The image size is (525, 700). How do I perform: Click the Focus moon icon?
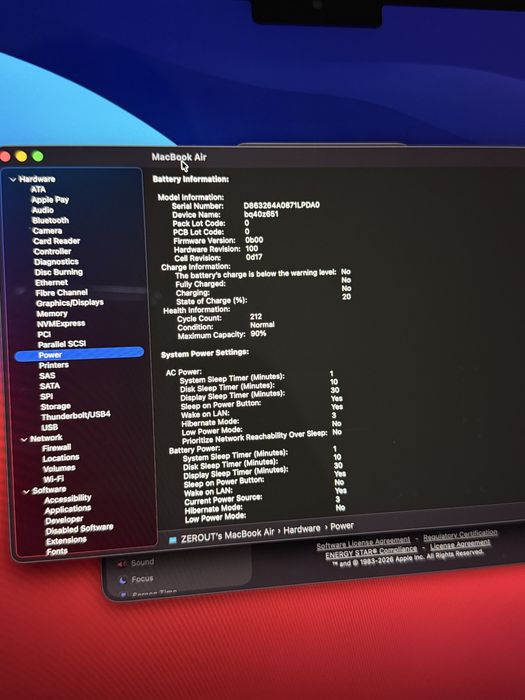pos(123,580)
